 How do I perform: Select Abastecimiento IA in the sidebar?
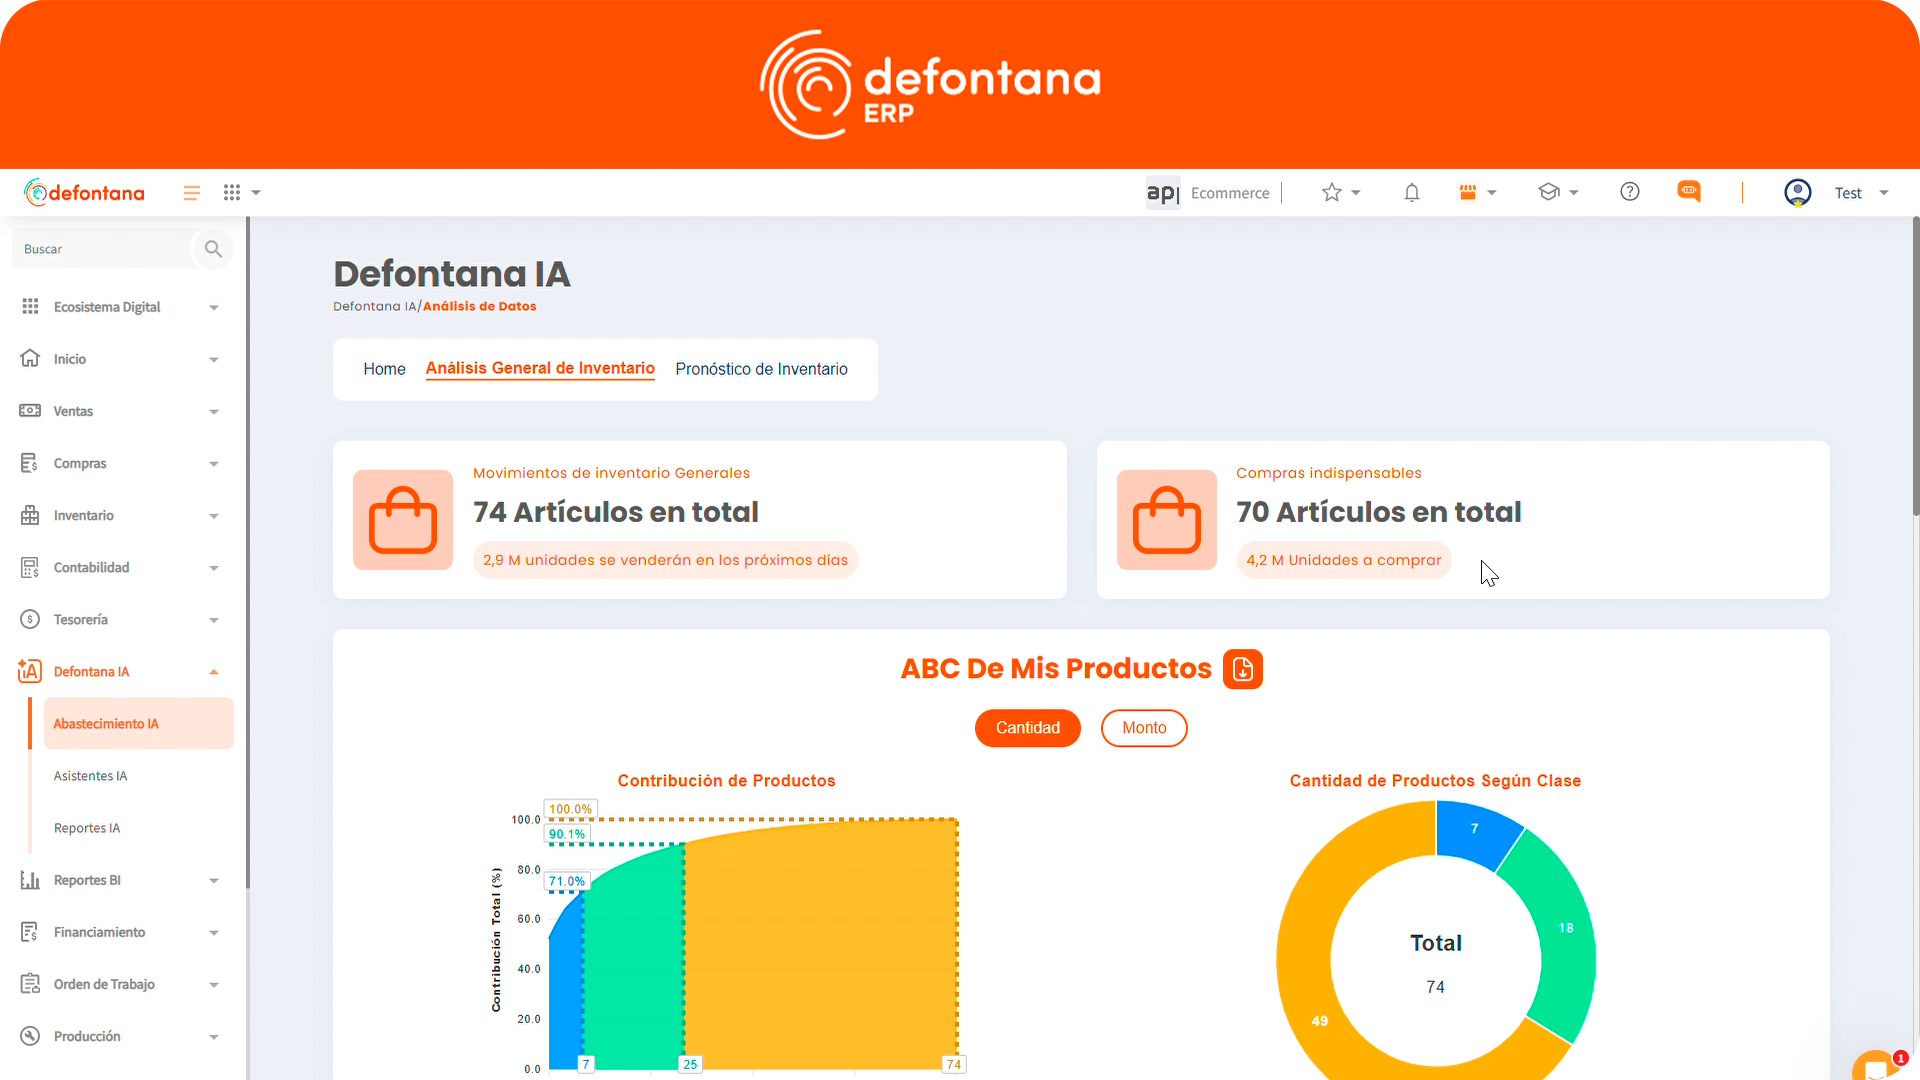pyautogui.click(x=139, y=723)
